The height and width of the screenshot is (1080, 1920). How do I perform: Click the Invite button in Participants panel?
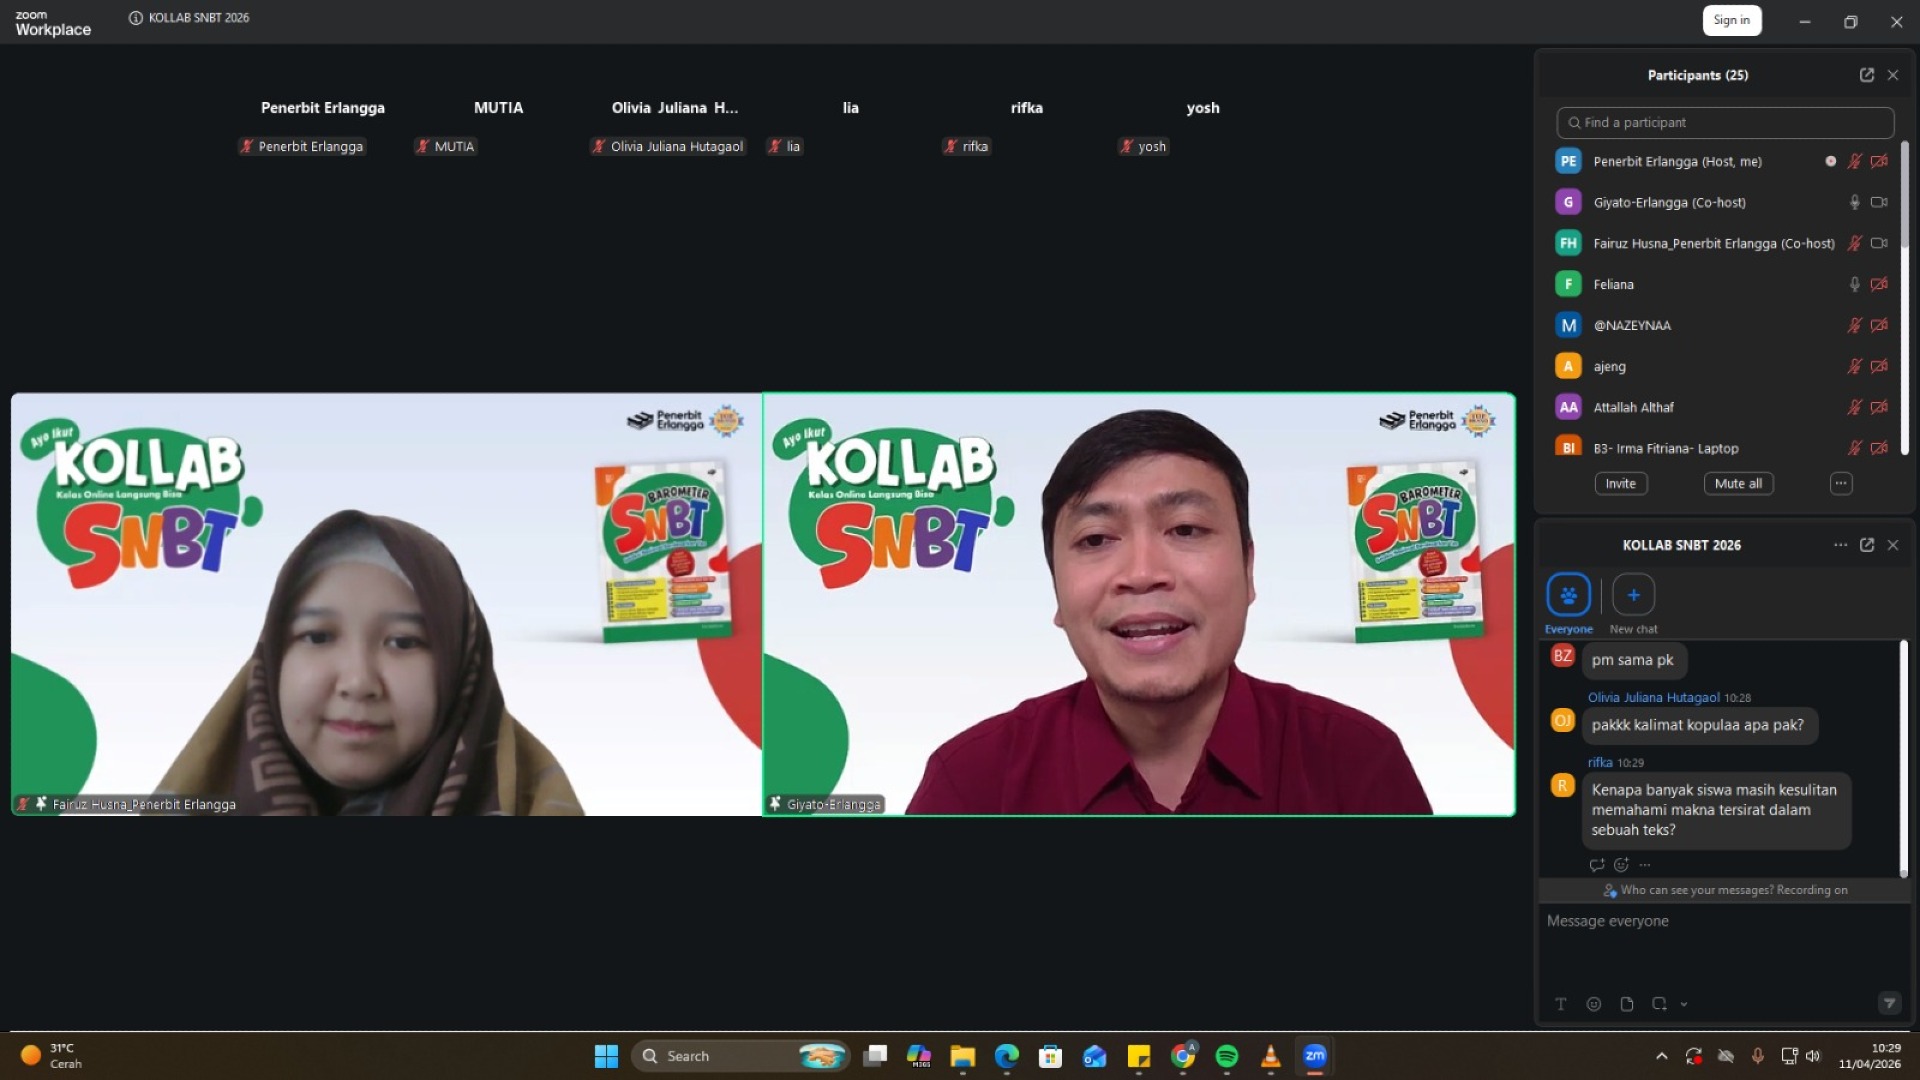[1620, 483]
